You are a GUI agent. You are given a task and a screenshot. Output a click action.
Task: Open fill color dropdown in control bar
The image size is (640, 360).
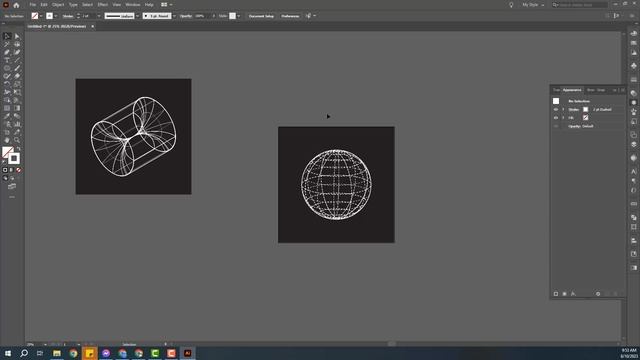click(41, 16)
